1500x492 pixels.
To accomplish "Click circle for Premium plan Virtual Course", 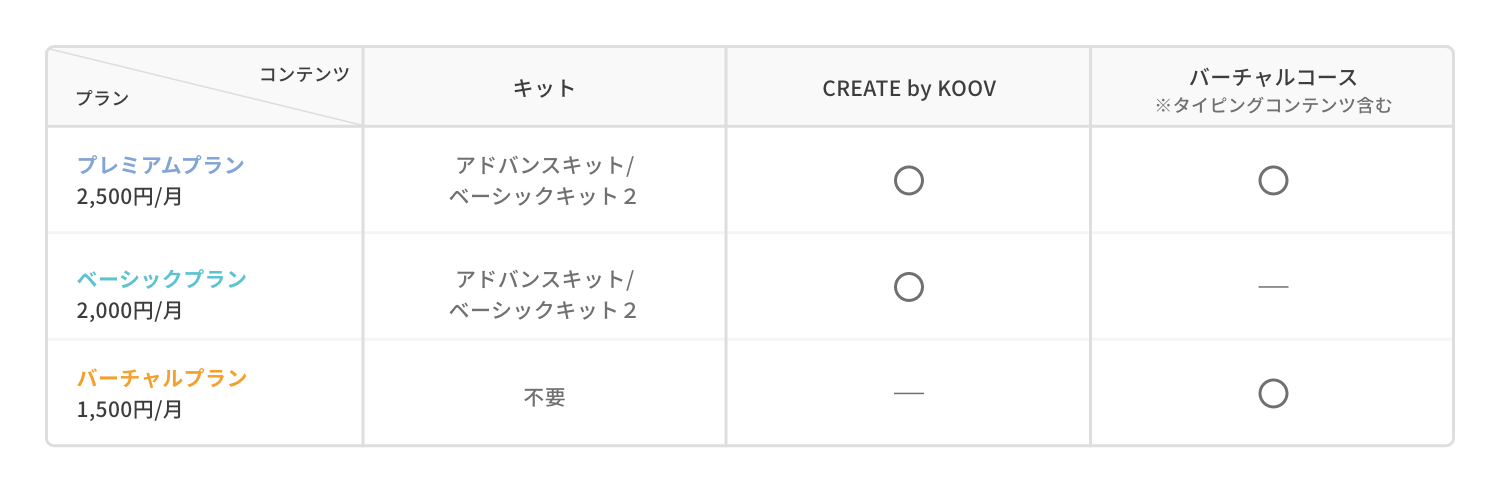I will click(x=1273, y=181).
